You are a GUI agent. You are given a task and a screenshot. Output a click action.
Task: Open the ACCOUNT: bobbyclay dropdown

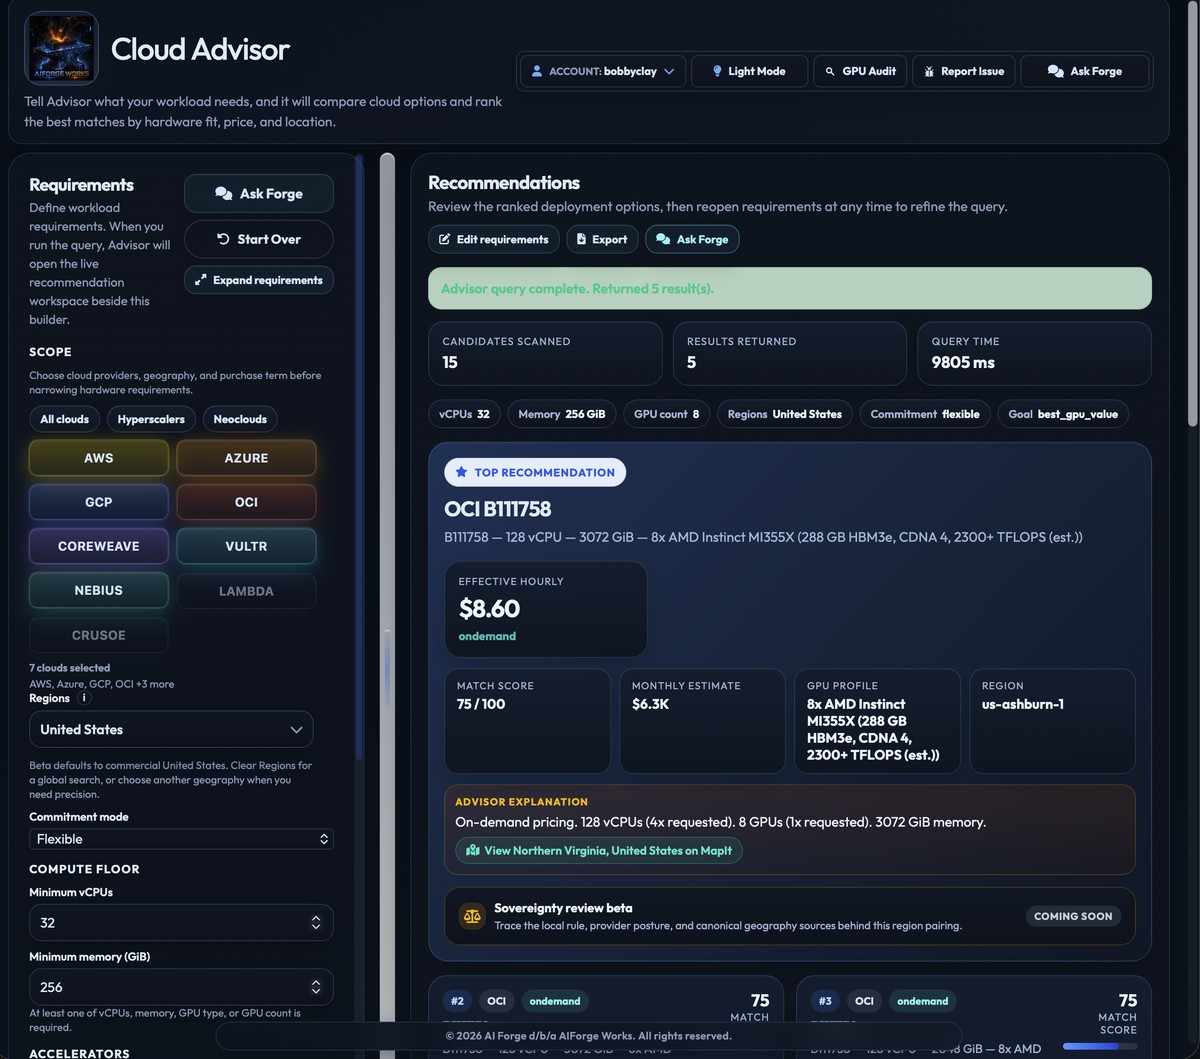(603, 72)
